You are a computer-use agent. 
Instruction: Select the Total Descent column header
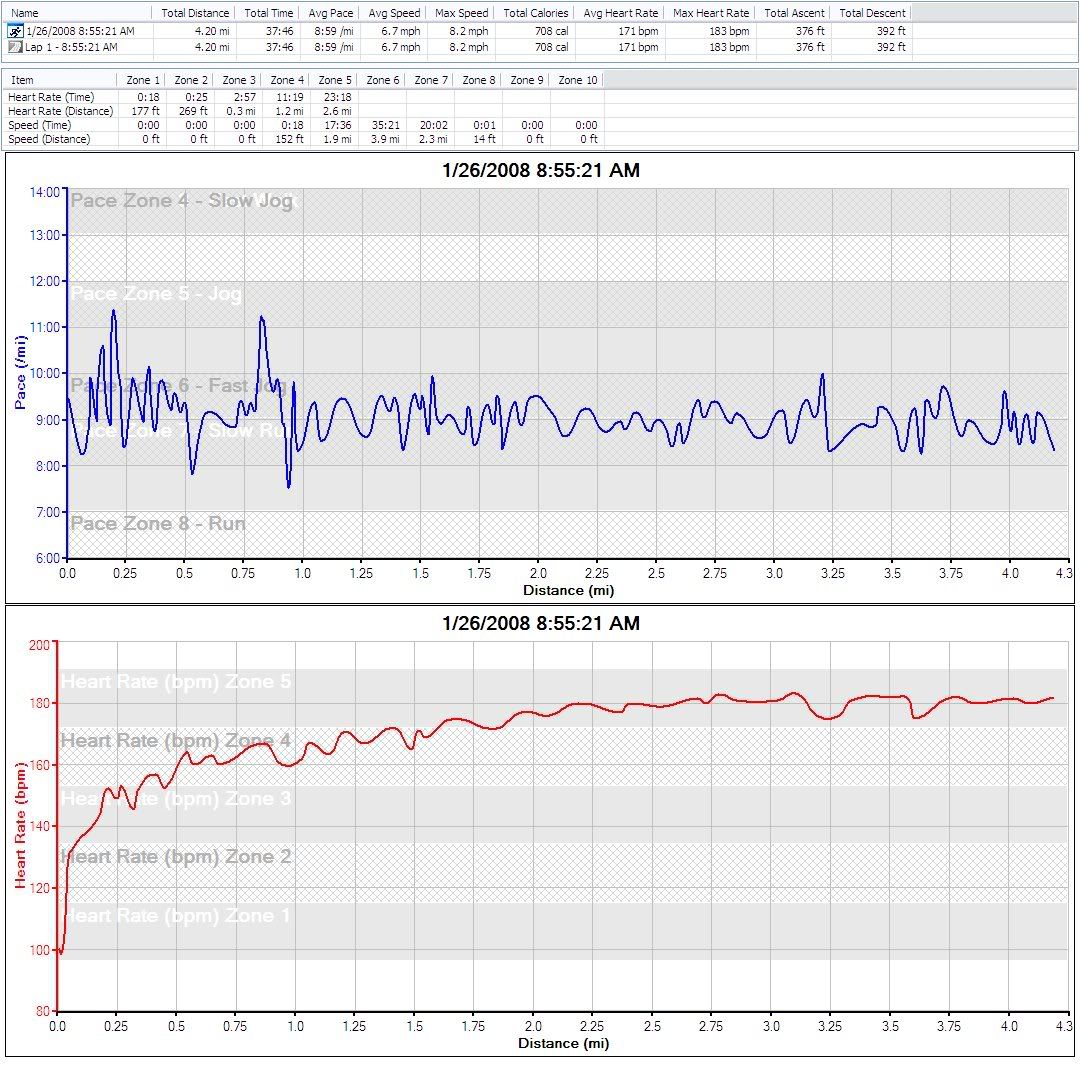872,13
